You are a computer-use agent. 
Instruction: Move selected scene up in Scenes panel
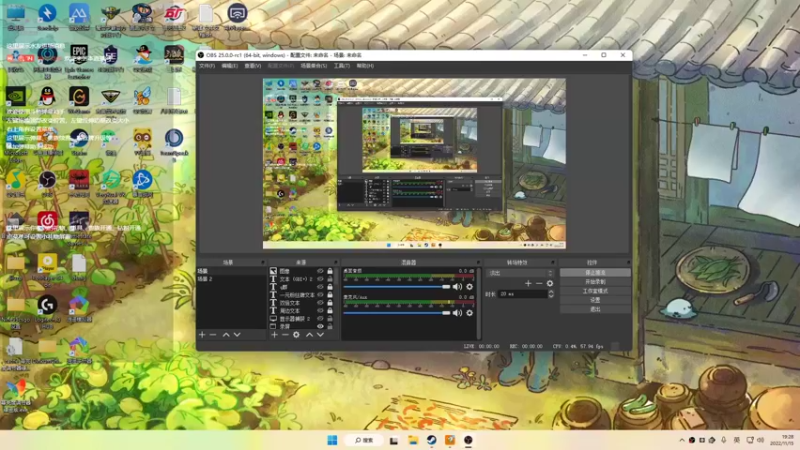[x=226, y=335]
